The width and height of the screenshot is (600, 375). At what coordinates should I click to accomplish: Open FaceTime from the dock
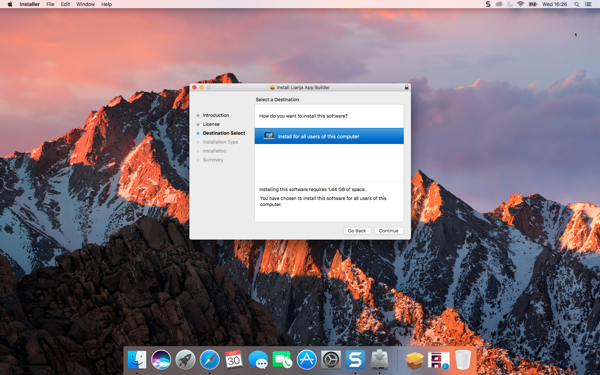point(282,360)
